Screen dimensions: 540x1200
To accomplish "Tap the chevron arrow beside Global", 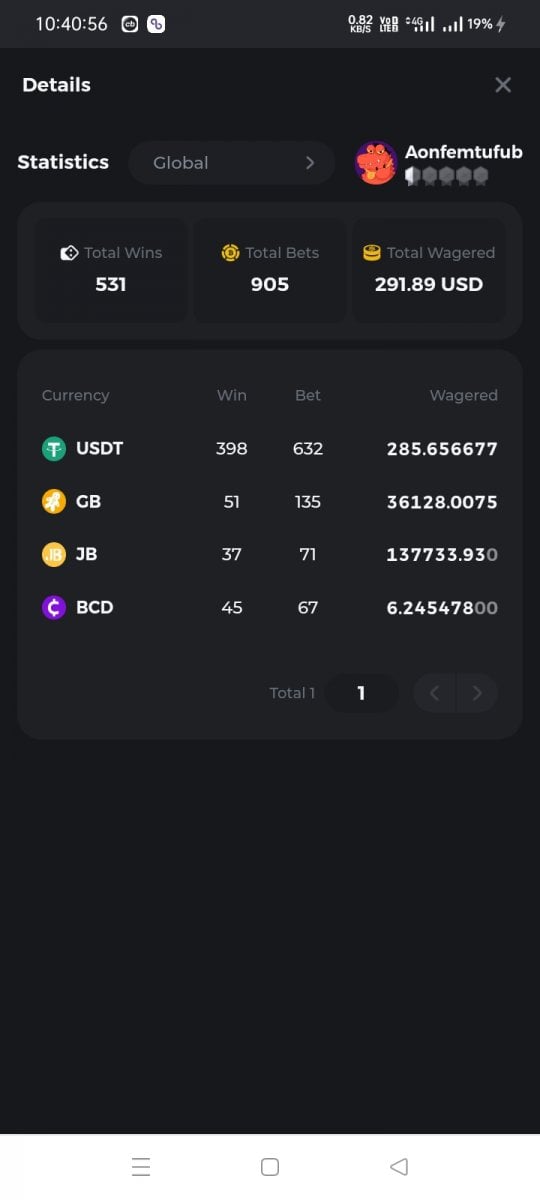I will (310, 163).
